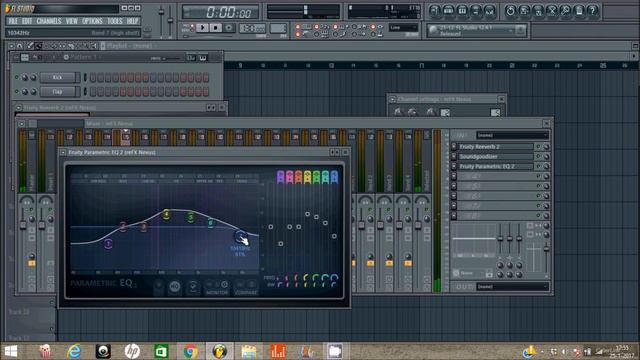Open Parametric EQ 2 window options arrow
Screen dimensions: 640x360
click(x=63, y=152)
